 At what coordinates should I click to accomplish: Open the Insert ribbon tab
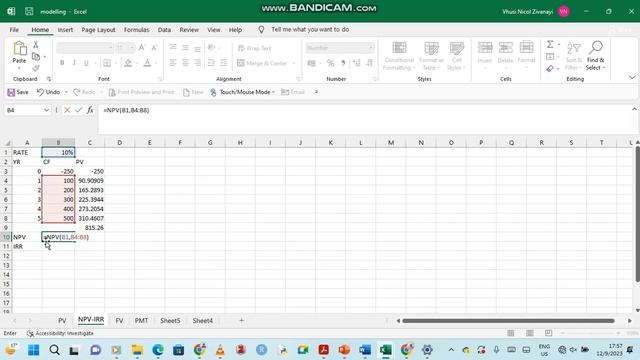(65, 30)
